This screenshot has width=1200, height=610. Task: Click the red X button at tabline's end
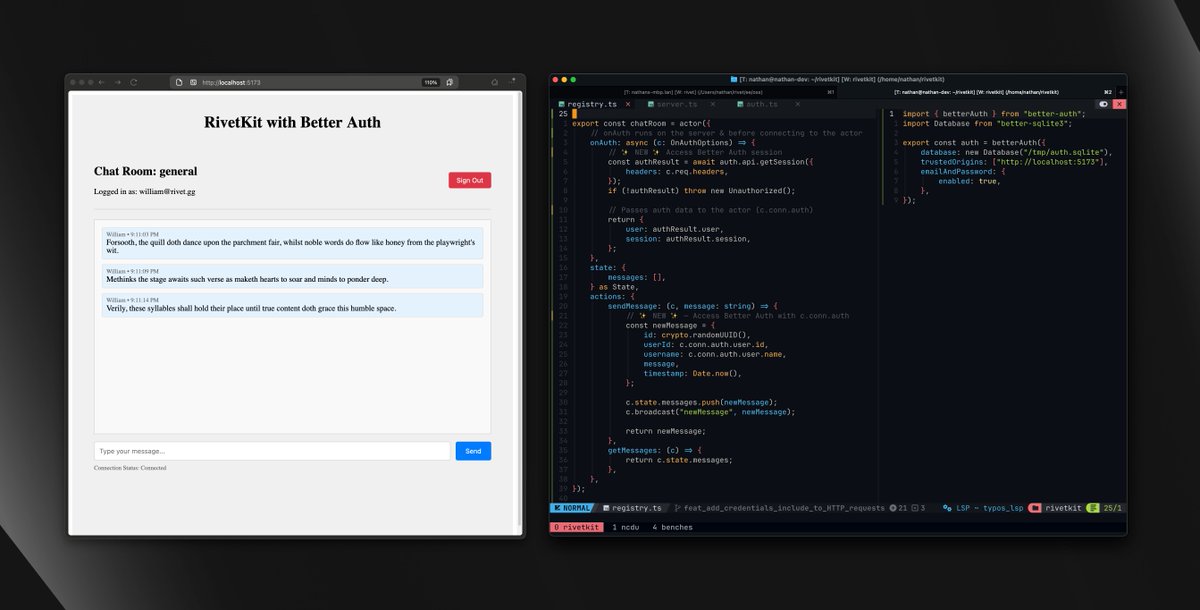[x=1119, y=104]
